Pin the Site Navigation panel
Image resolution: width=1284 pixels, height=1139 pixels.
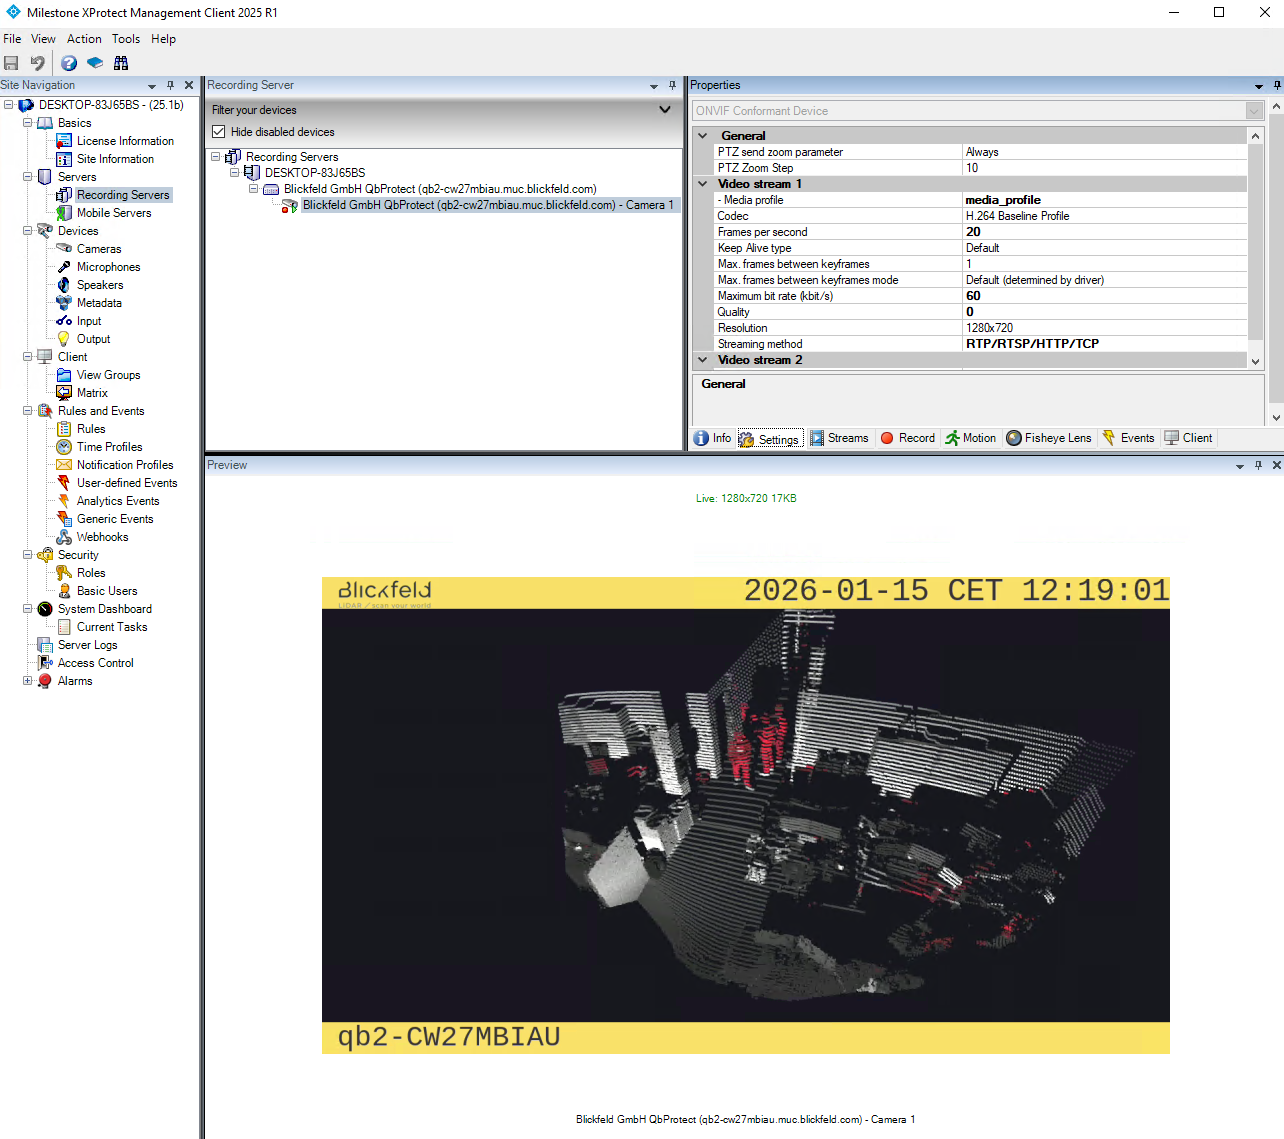[171, 86]
